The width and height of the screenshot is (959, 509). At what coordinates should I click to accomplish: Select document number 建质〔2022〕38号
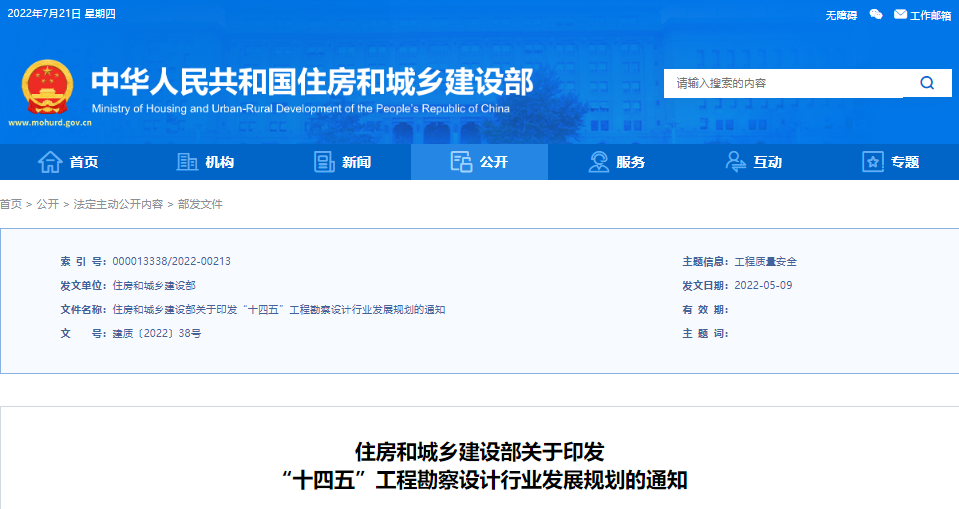(x=157, y=333)
